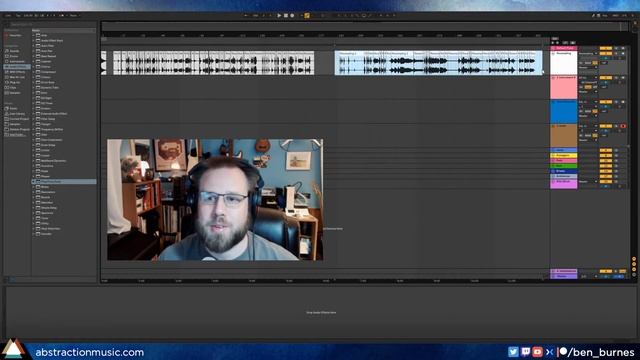
Task: Click the blue track volume field
Action: (x=606, y=107)
